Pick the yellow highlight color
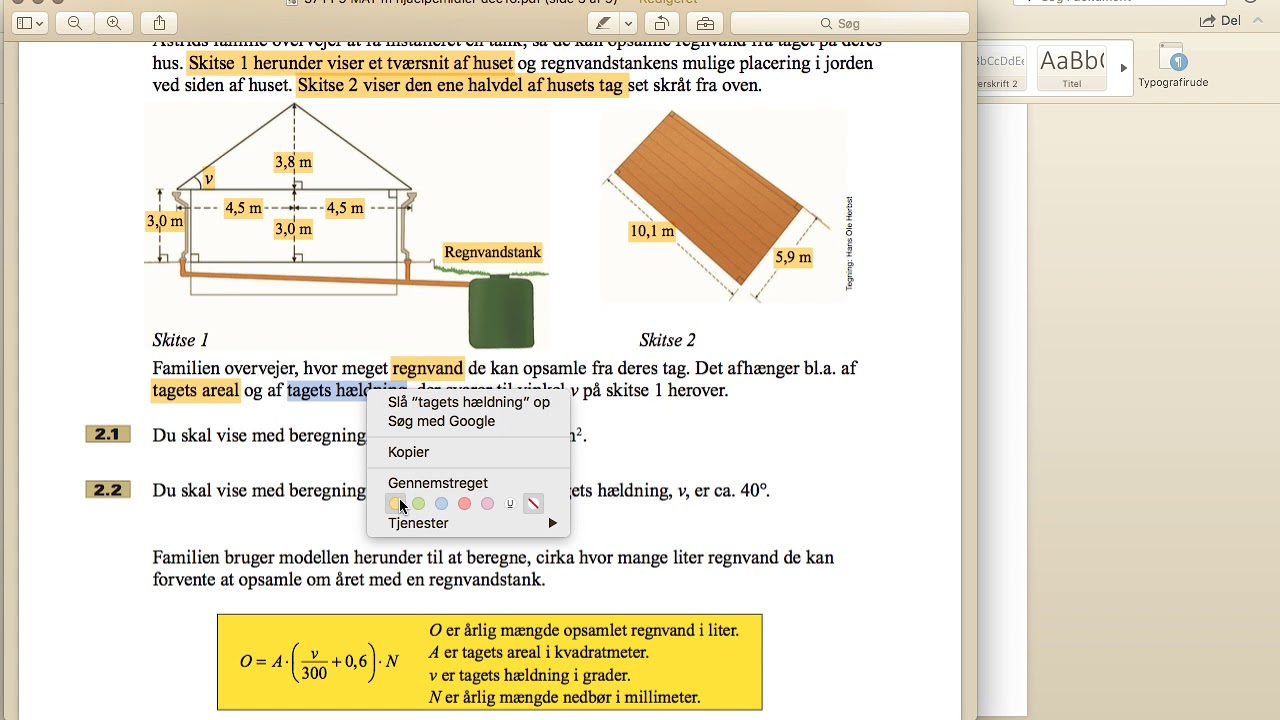 [x=396, y=504]
